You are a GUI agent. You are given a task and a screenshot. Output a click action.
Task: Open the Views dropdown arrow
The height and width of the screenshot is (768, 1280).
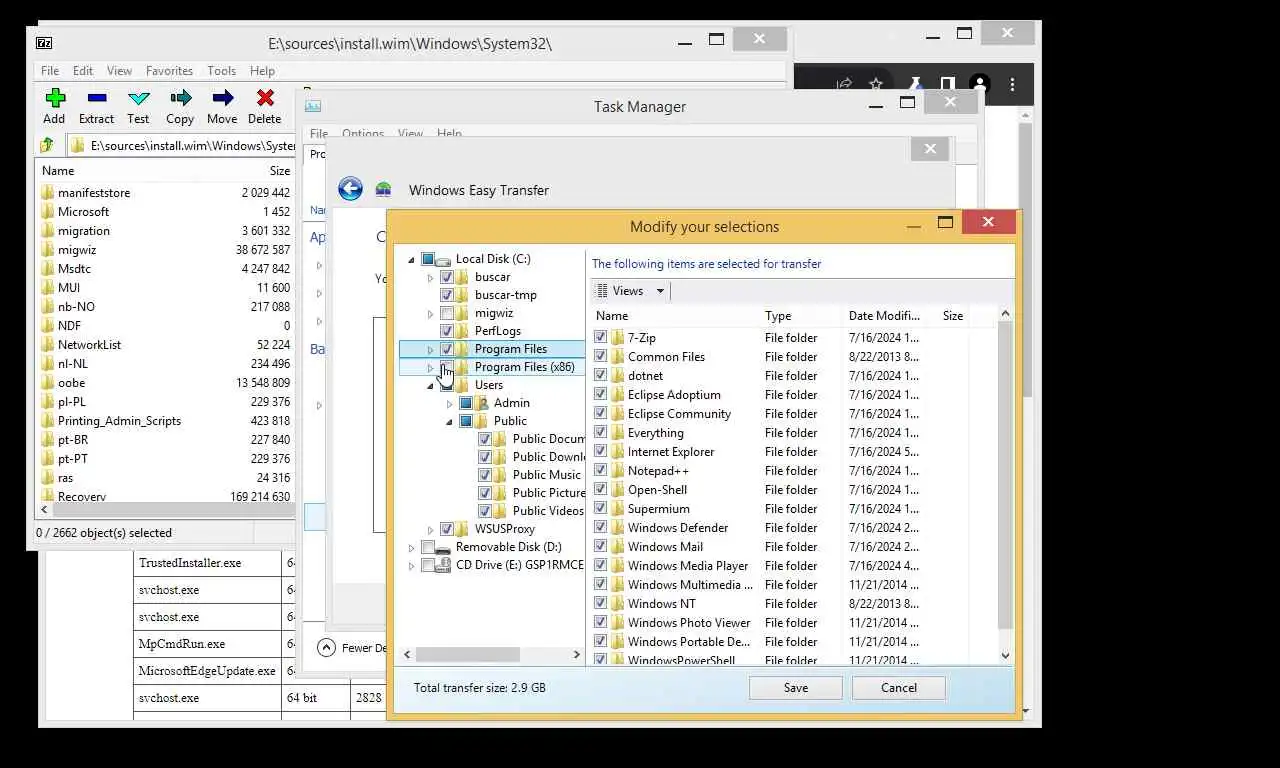coord(660,291)
